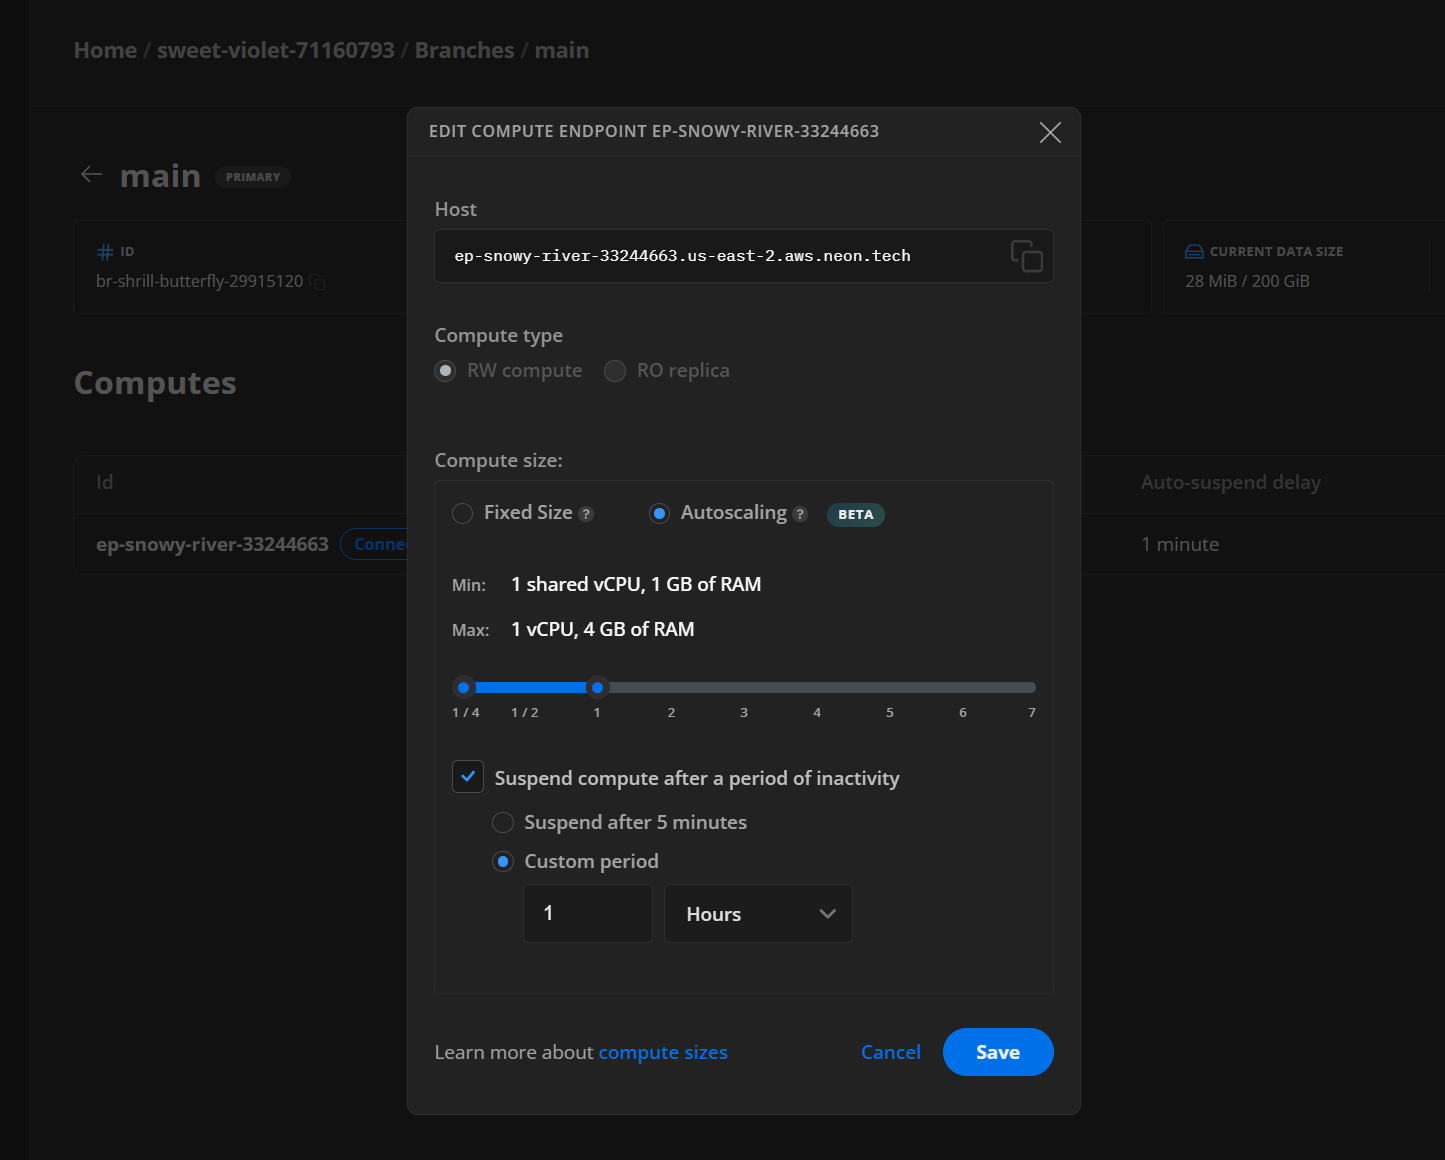The height and width of the screenshot is (1160, 1445).
Task: Open the compute sizes documentation link
Action: (663, 1052)
